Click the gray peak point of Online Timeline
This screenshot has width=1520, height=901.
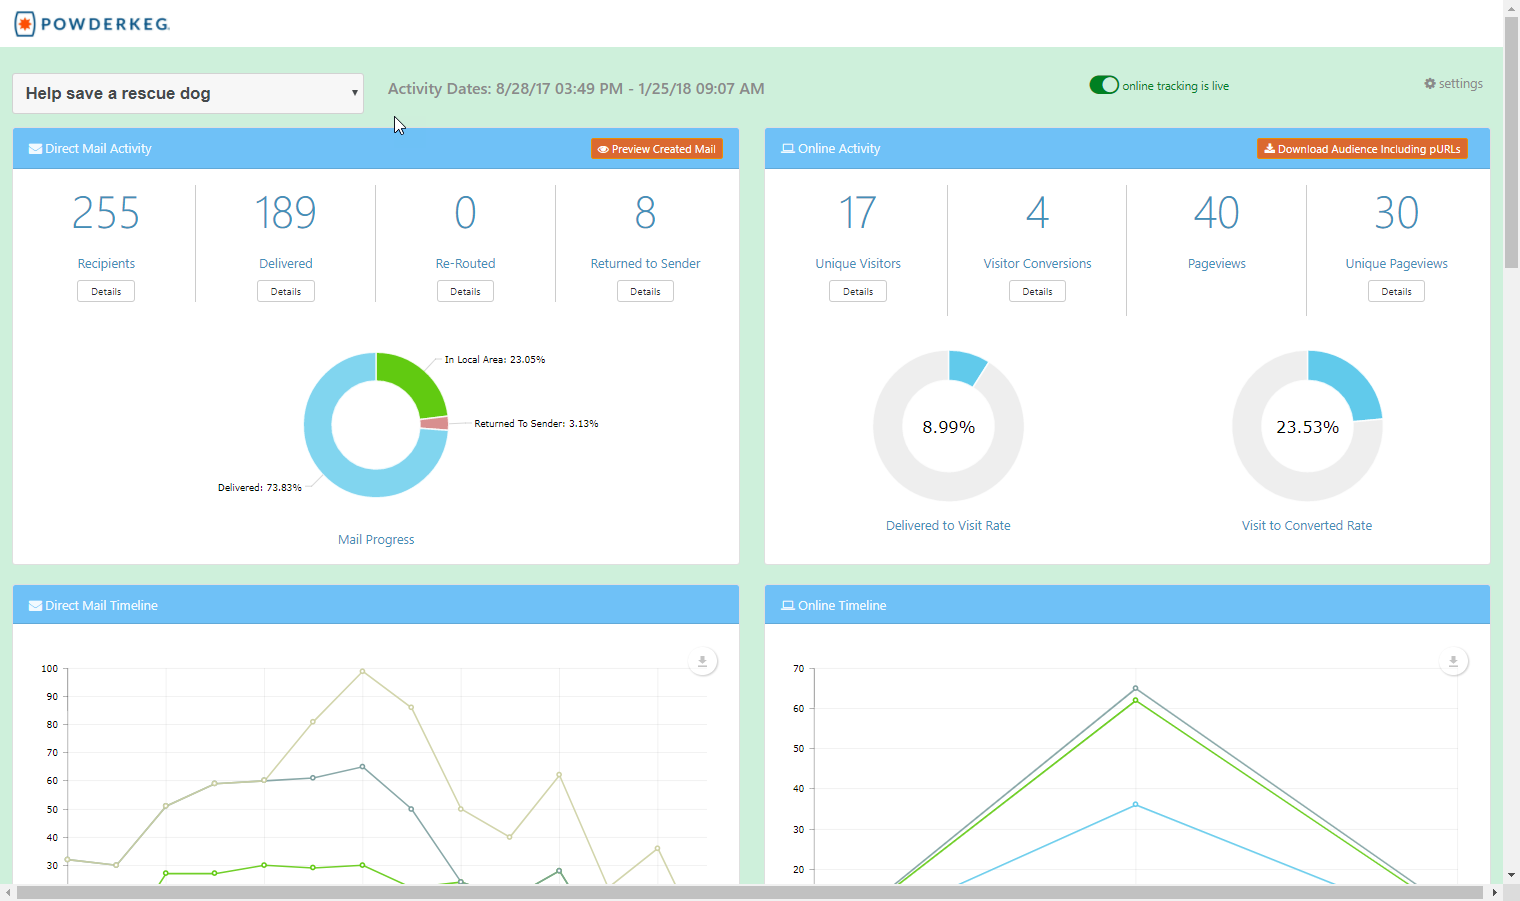coord(1135,688)
